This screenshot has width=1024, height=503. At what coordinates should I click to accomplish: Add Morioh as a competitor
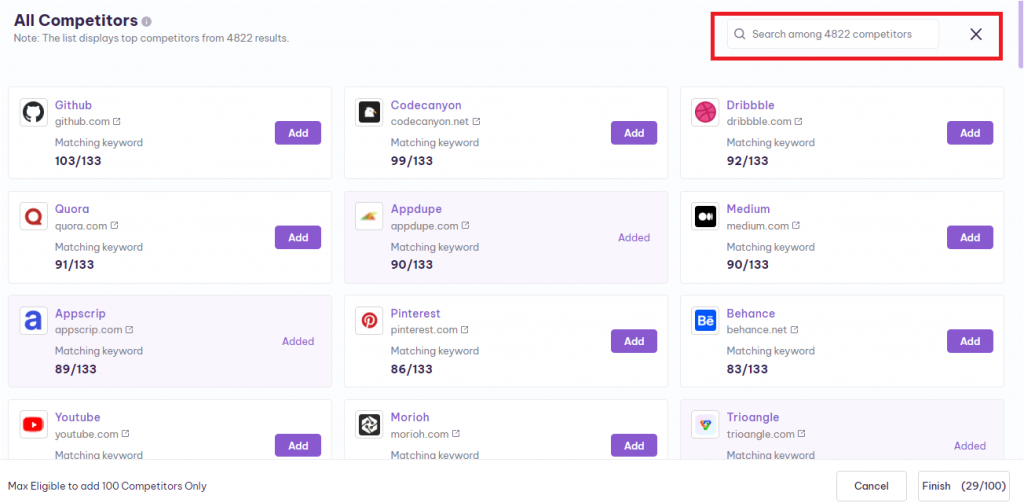coord(634,446)
